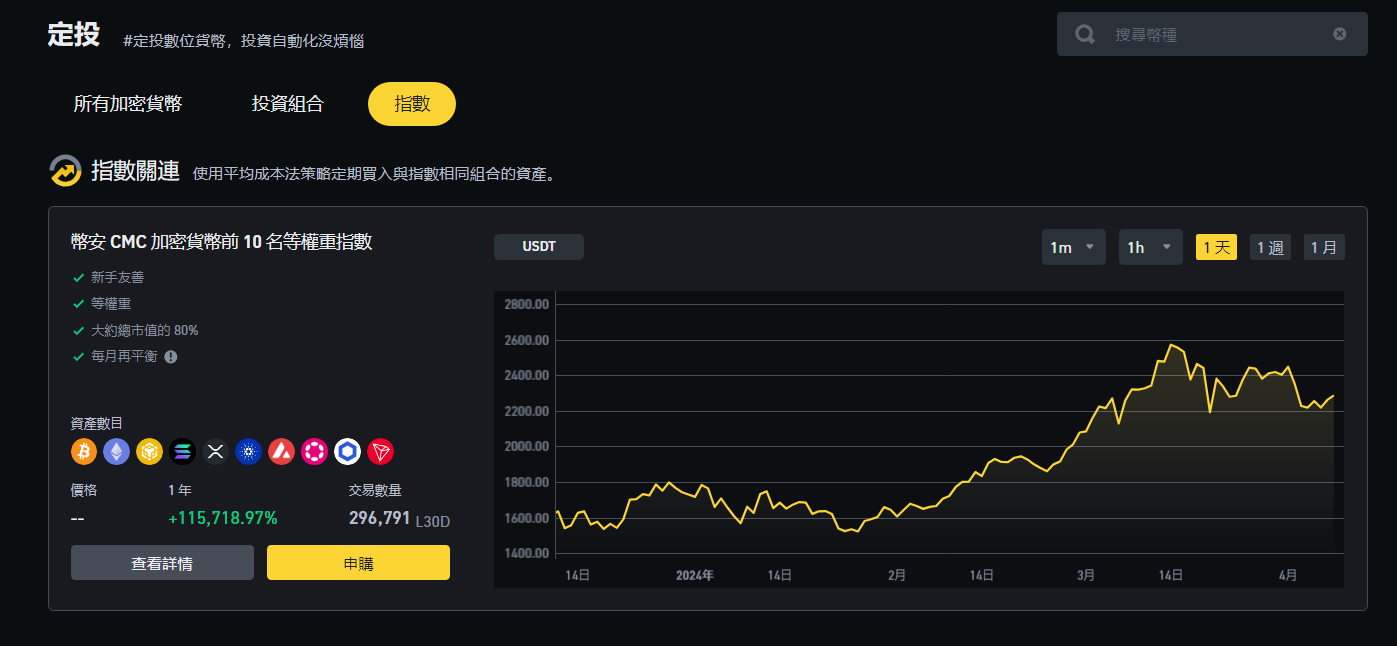1397x646 pixels.
Task: Expand the 1h interval dropdown
Action: pyautogui.click(x=1150, y=247)
